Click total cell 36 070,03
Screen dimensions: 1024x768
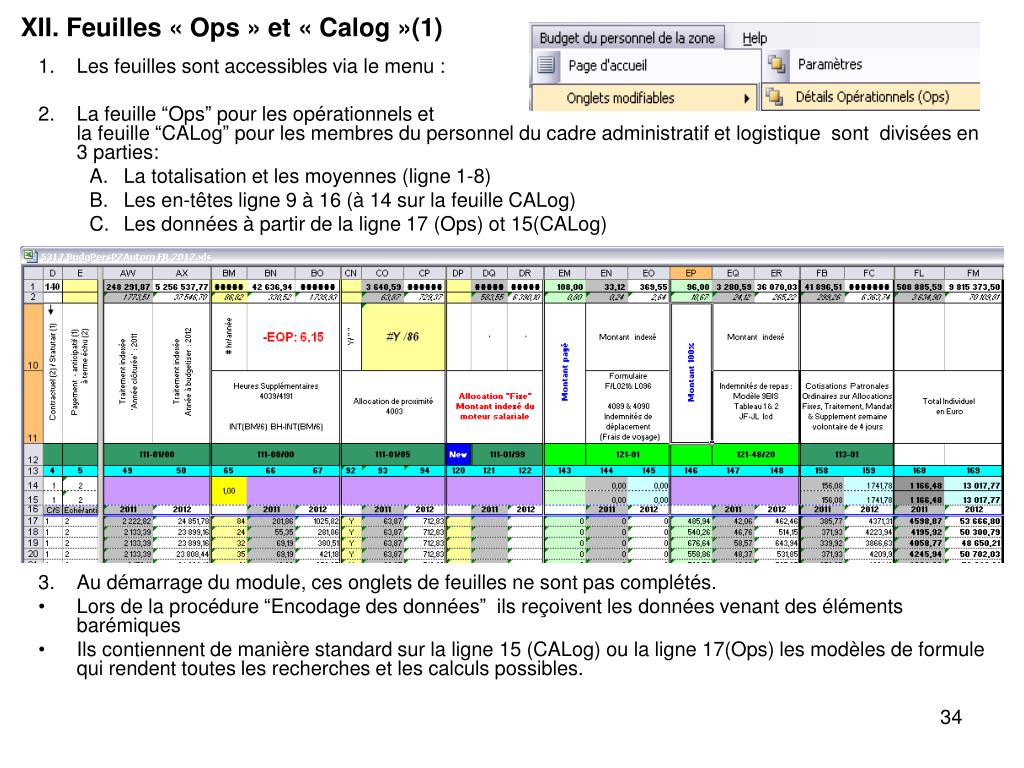776,287
